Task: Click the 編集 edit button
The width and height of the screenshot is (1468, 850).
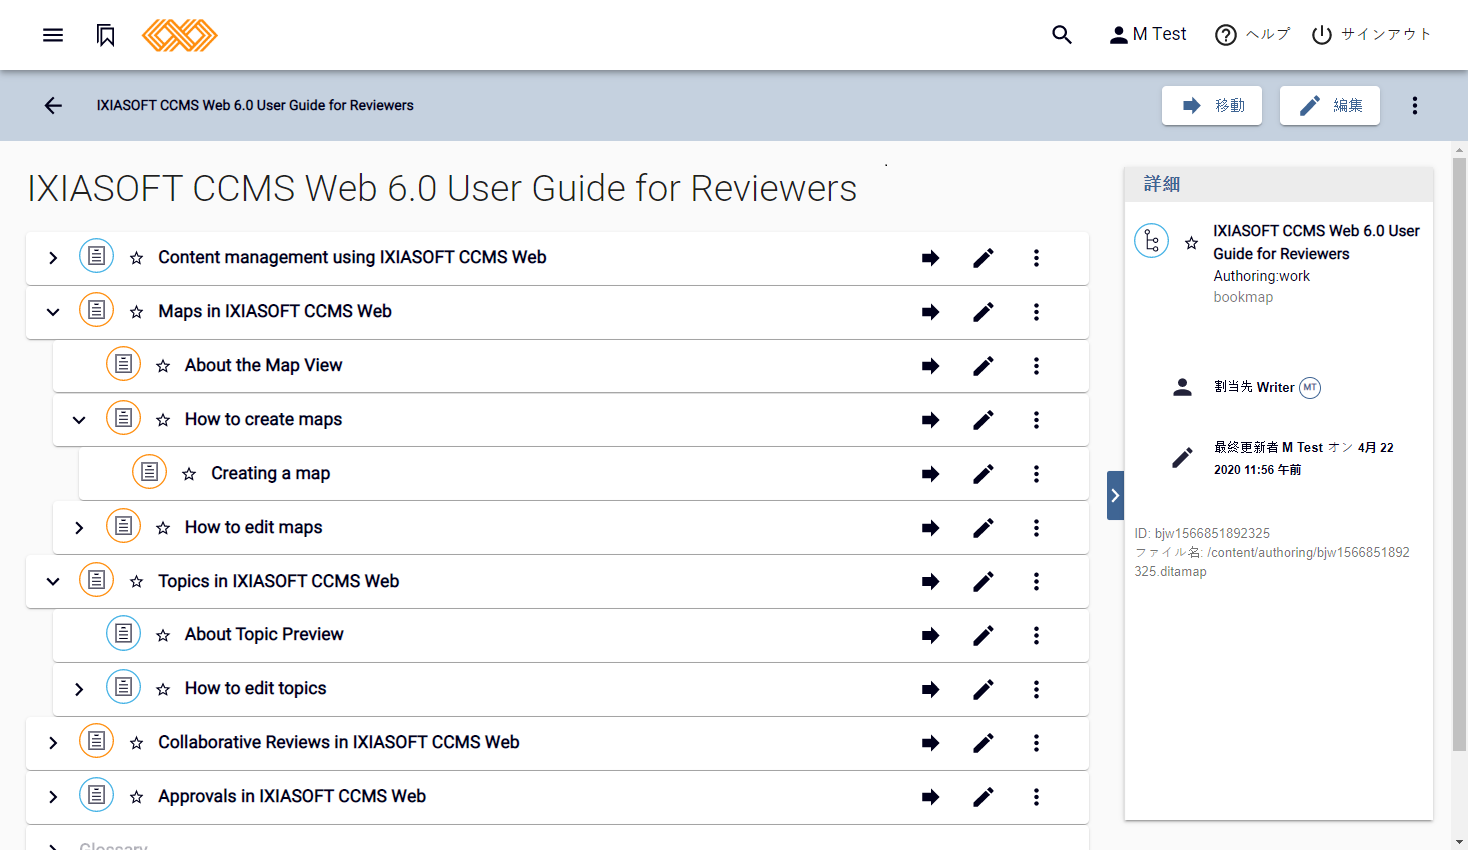Action: [x=1330, y=105]
